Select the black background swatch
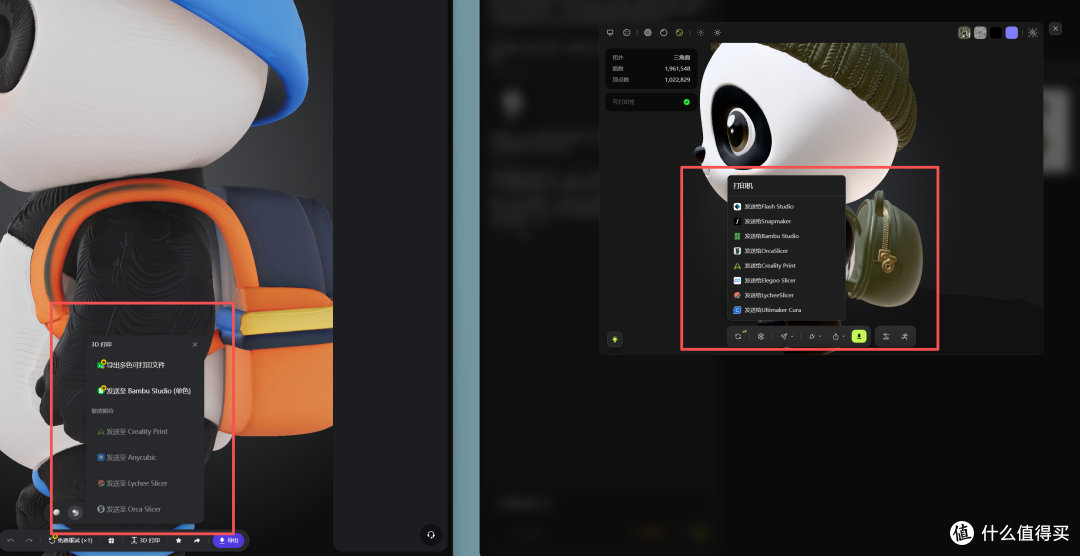The height and width of the screenshot is (556, 1080). [x=996, y=32]
